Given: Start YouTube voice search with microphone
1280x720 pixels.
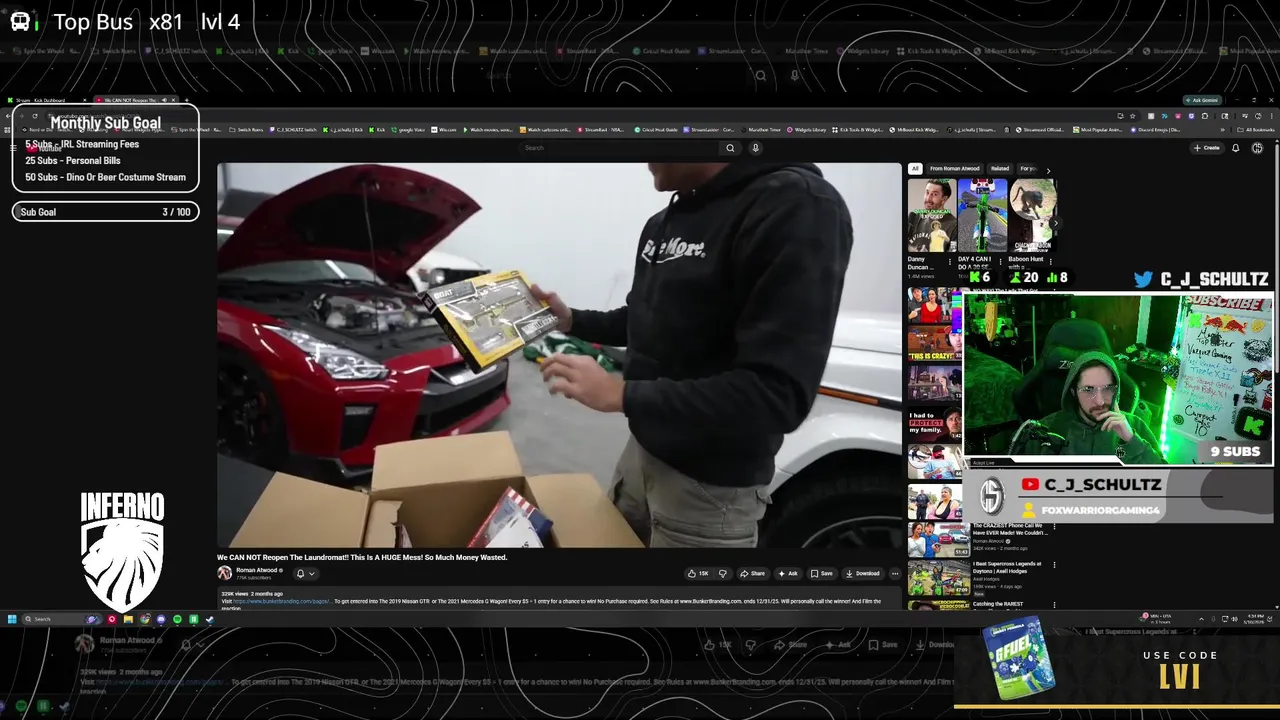Looking at the screenshot, I should coord(755,148).
